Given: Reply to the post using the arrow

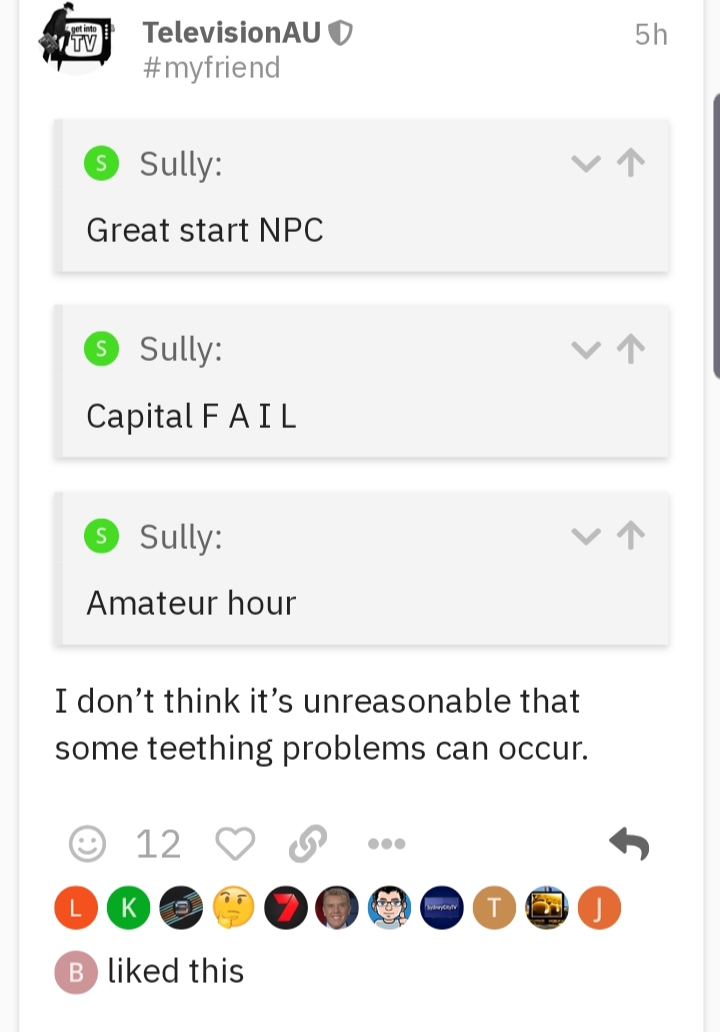Looking at the screenshot, I should (629, 845).
